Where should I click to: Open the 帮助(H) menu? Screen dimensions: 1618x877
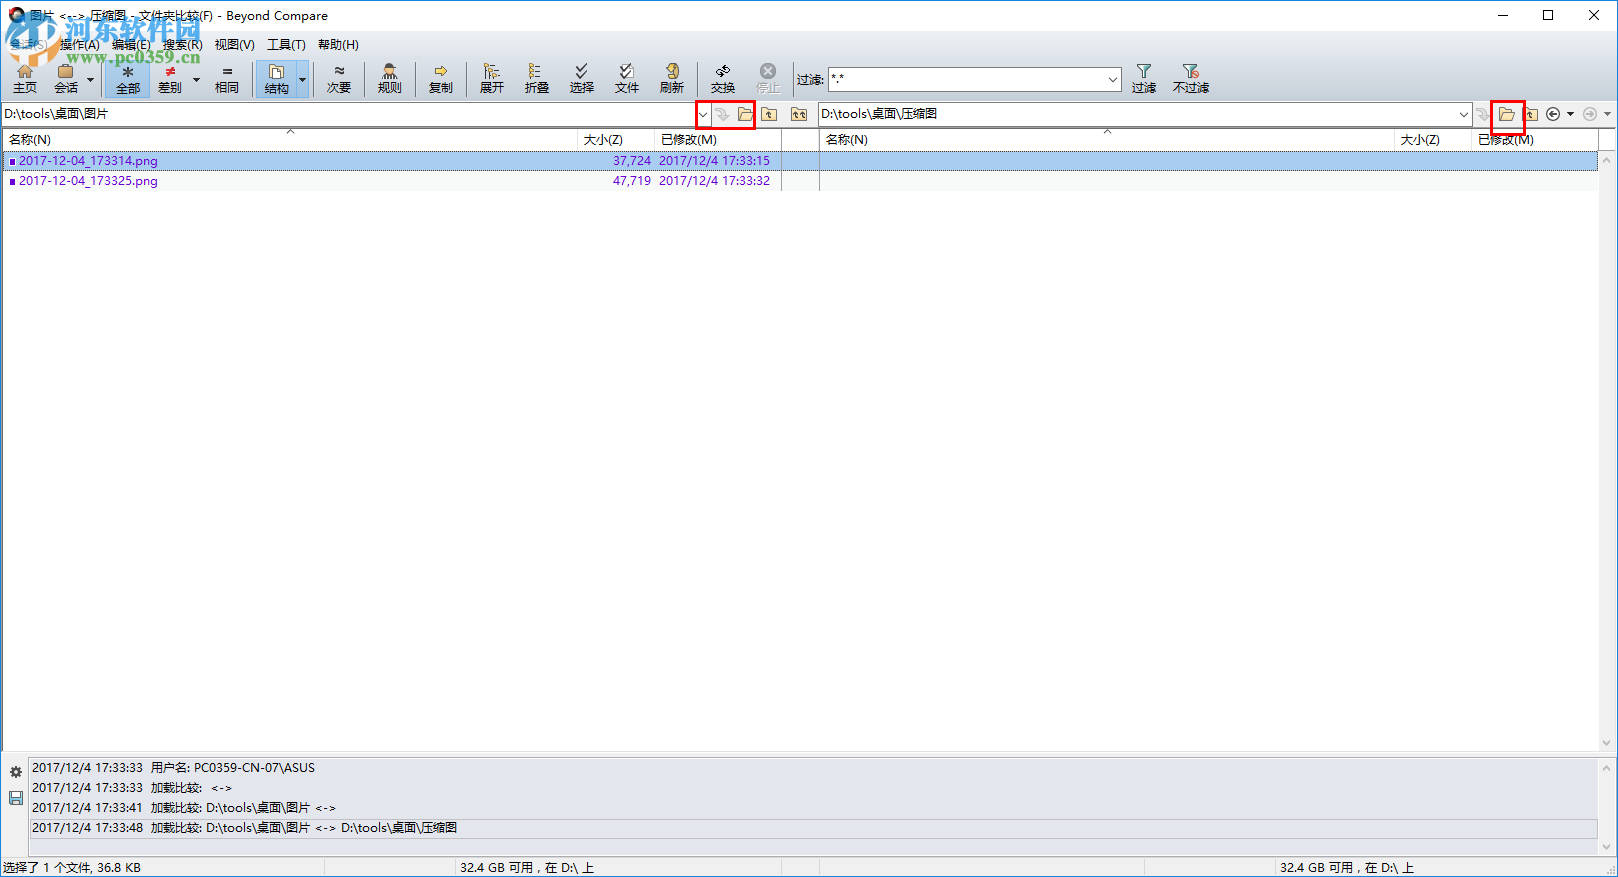[x=338, y=44]
